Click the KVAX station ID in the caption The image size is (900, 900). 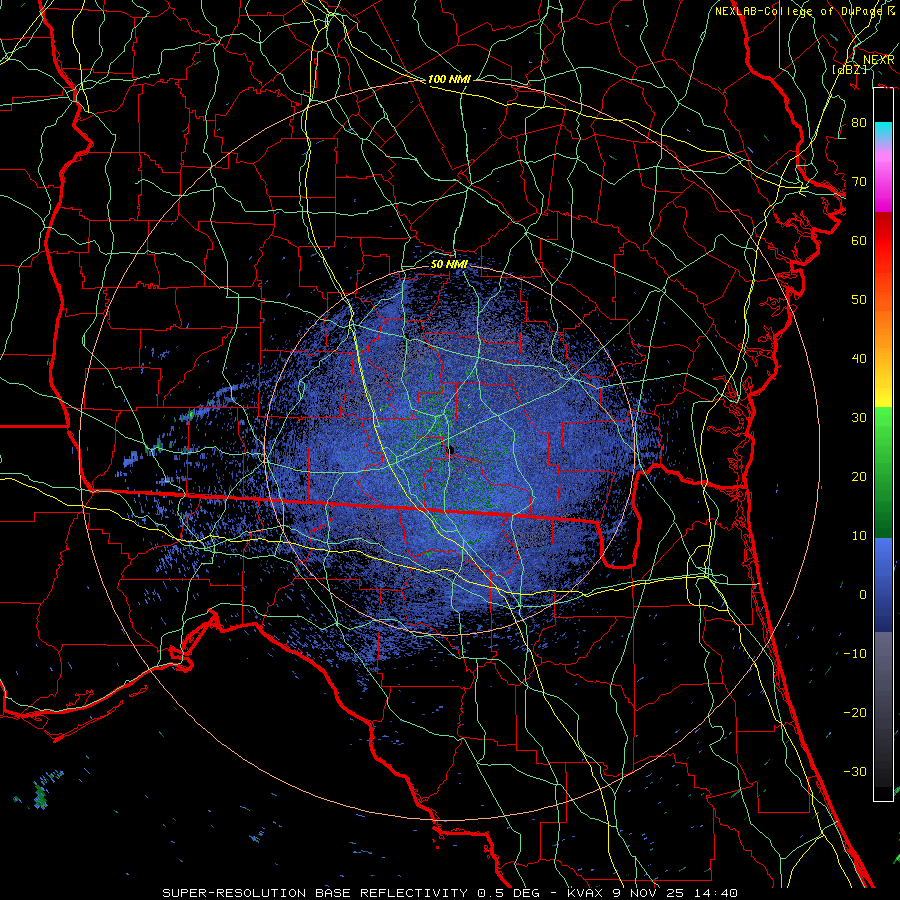coord(585,893)
